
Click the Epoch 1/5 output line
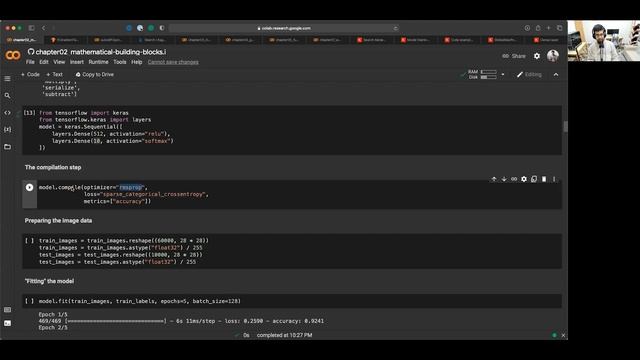[x=53, y=315]
